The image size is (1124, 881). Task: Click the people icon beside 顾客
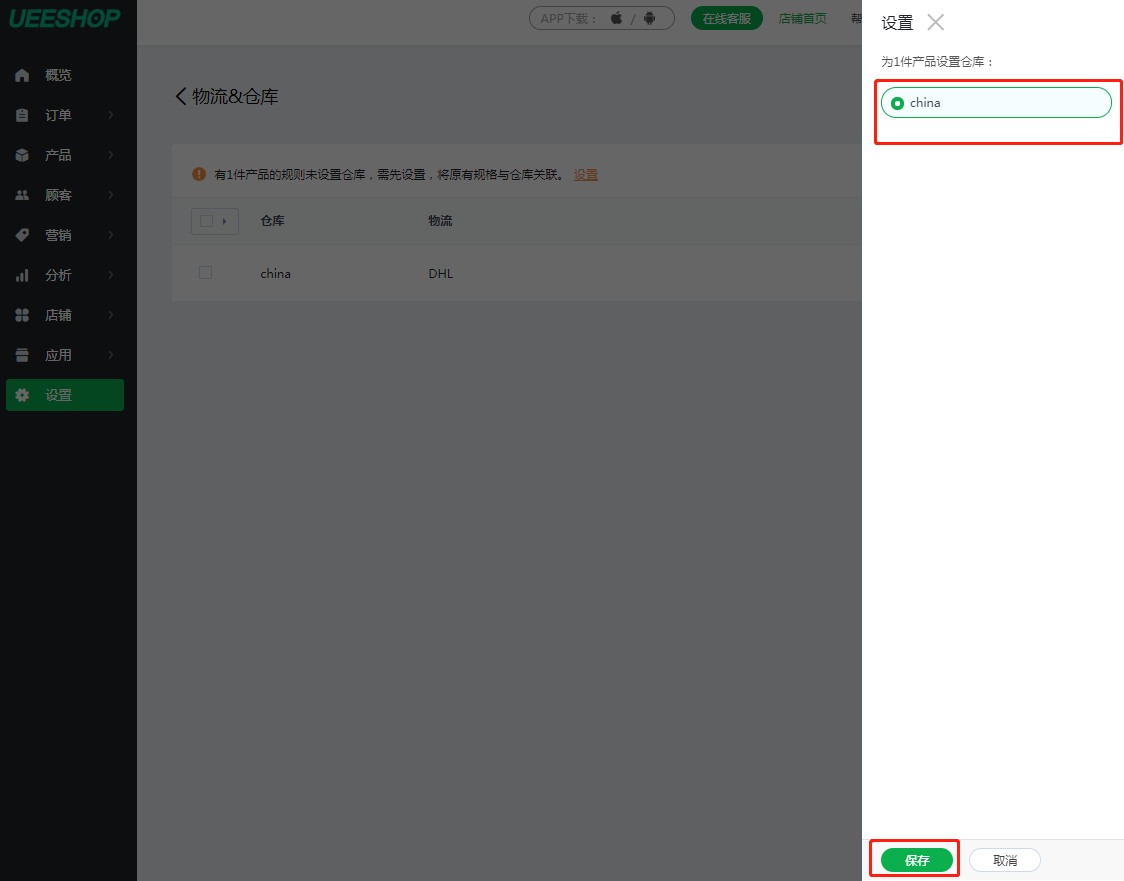click(22, 195)
